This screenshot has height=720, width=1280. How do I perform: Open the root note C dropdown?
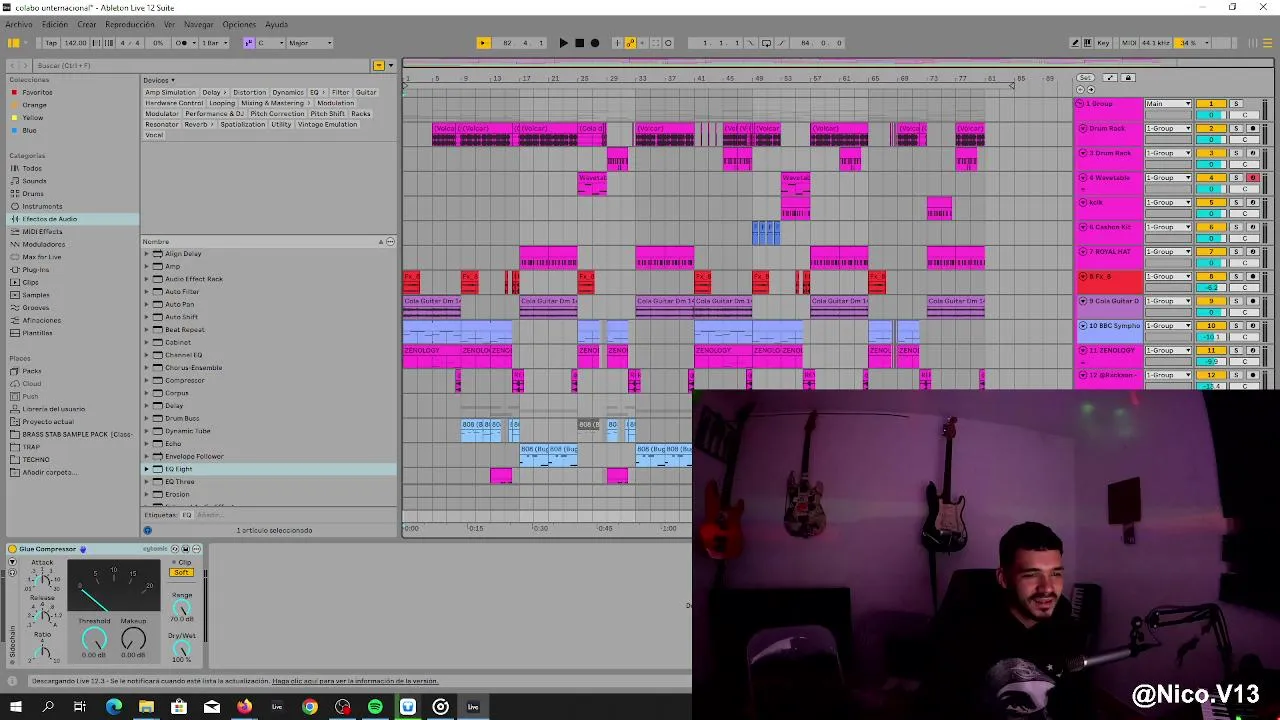(x=269, y=43)
